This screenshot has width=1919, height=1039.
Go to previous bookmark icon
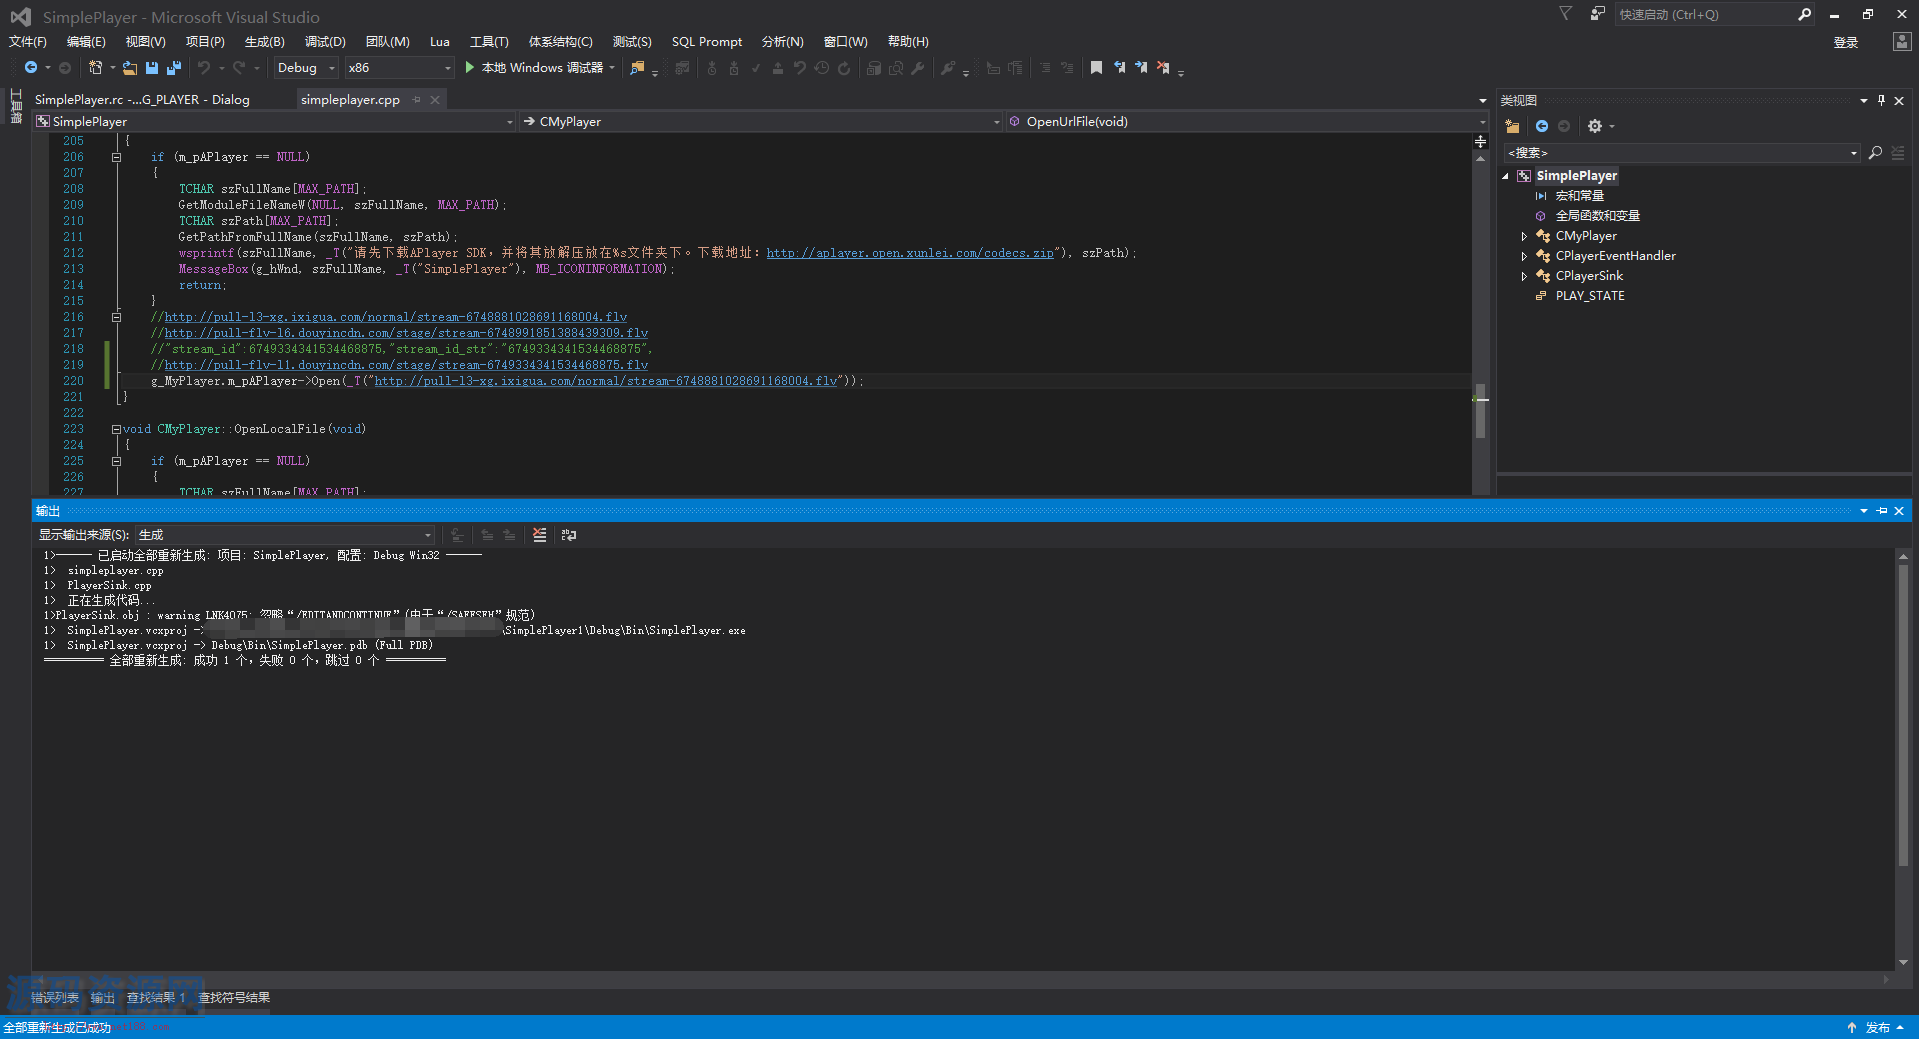tap(1119, 68)
